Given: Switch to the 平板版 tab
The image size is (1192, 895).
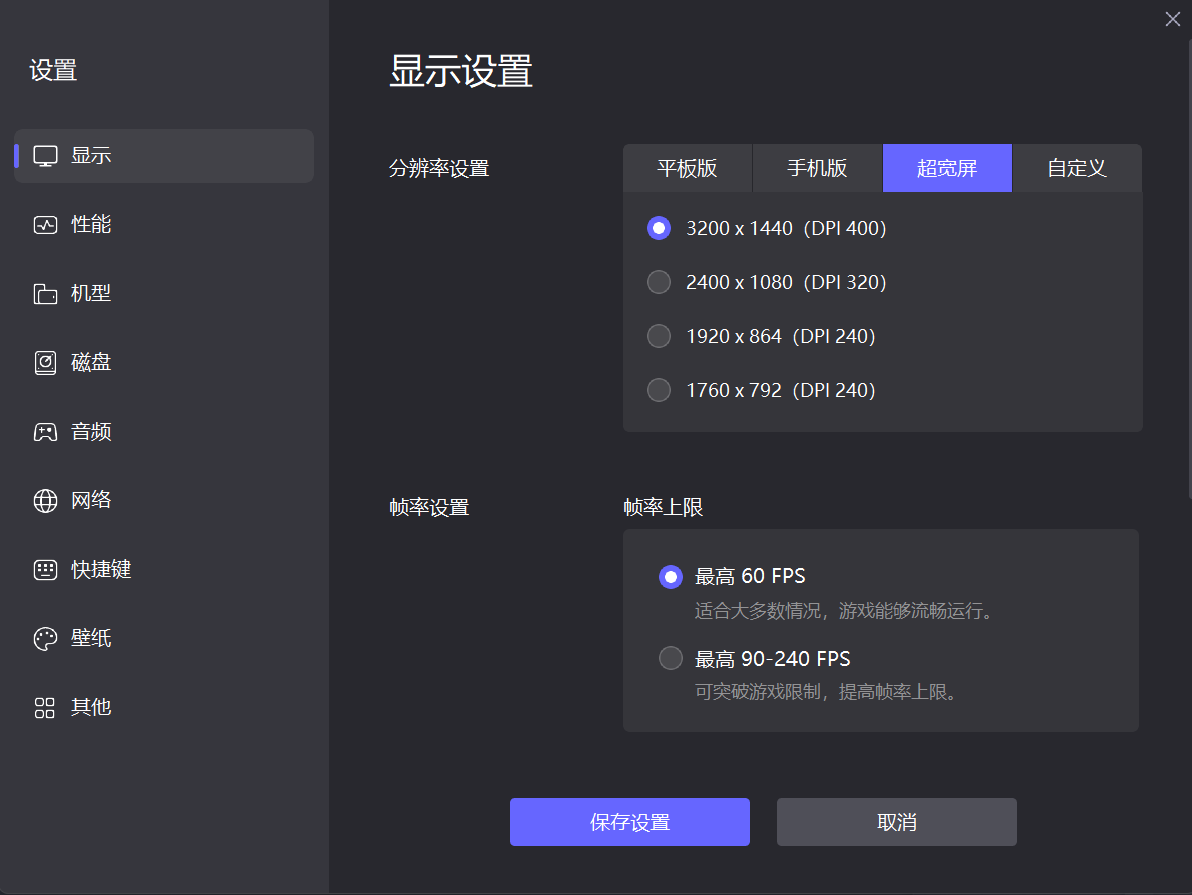Looking at the screenshot, I should pos(687,168).
